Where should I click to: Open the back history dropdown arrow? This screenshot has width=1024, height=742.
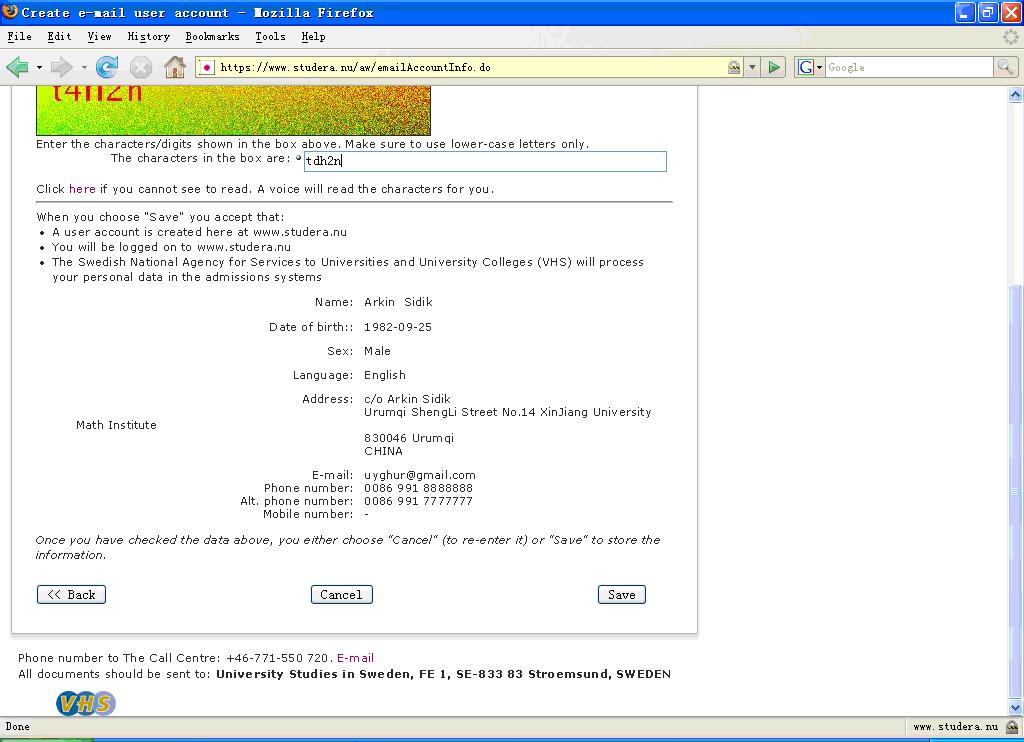click(39, 67)
